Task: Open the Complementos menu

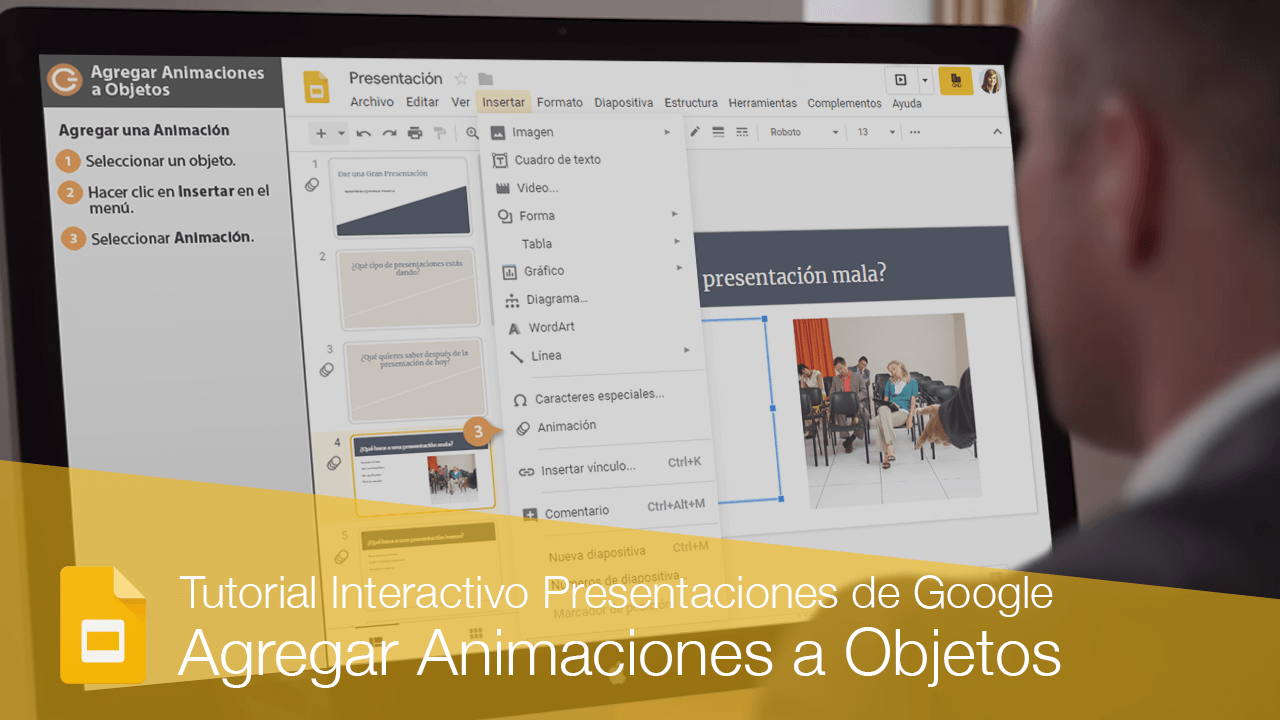Action: click(845, 103)
